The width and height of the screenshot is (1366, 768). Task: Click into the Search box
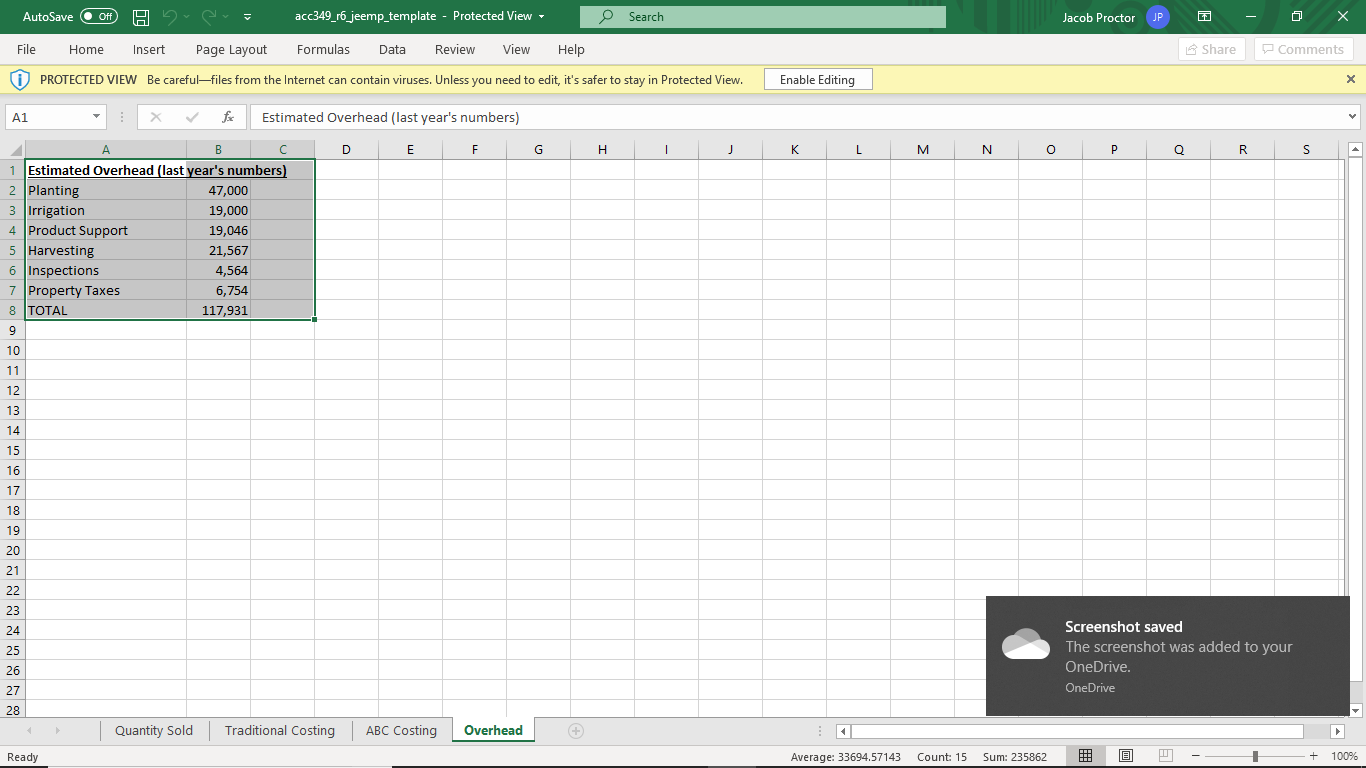pos(763,17)
